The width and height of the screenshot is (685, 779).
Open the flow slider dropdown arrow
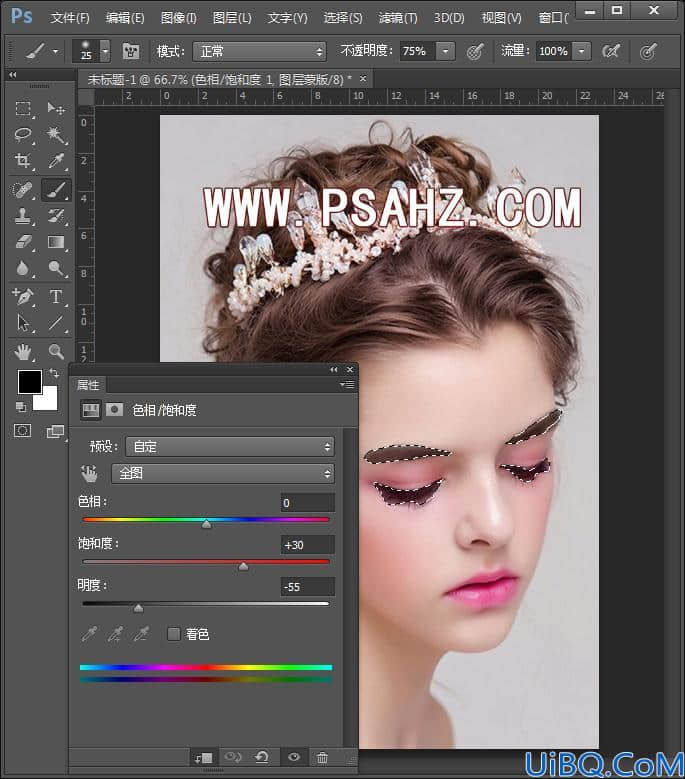(581, 51)
